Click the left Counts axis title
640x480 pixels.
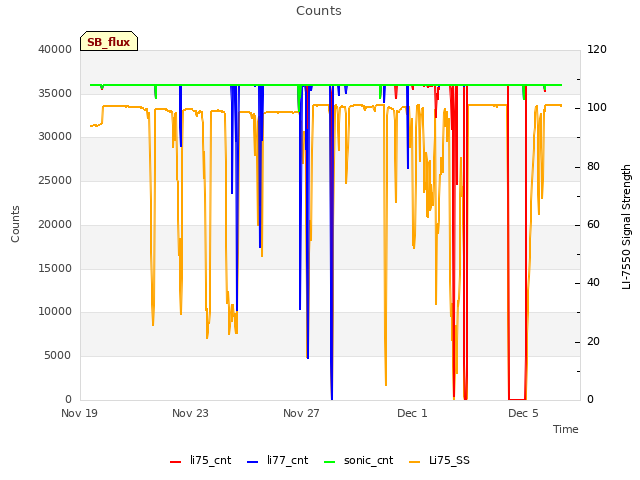tap(15, 224)
